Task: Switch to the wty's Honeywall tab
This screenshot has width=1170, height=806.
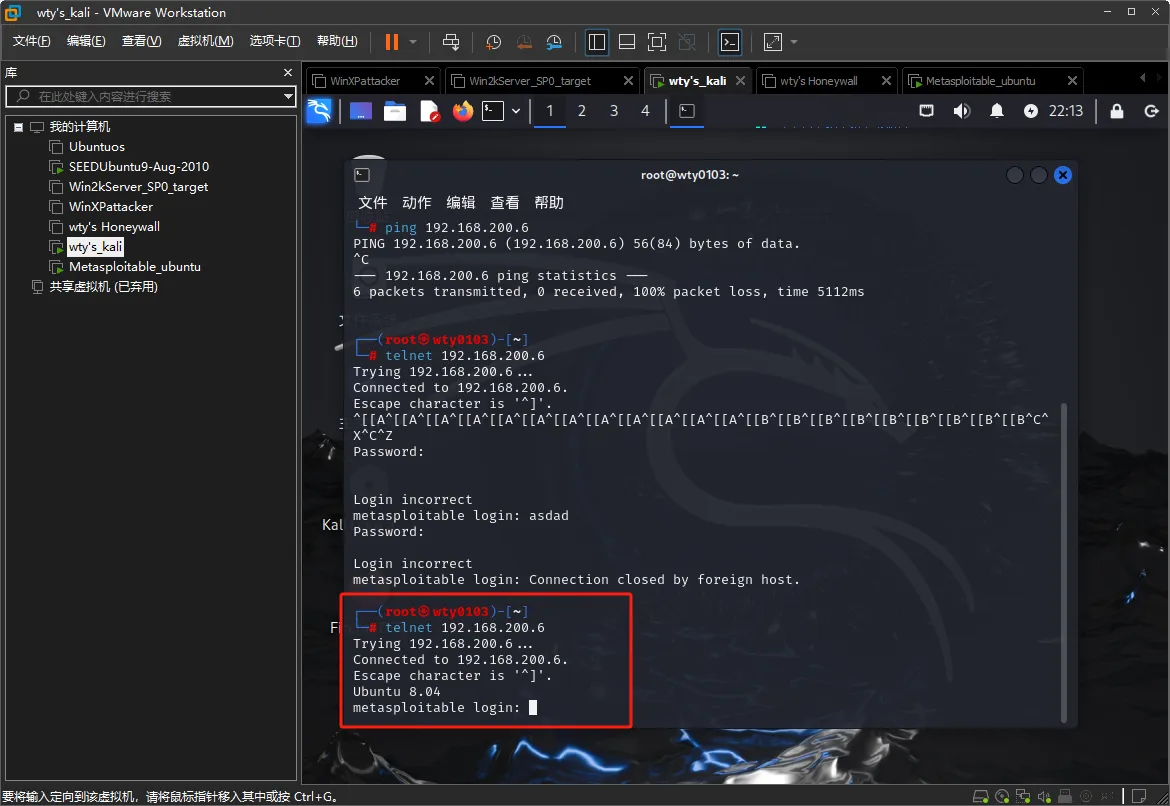Action: 819,81
